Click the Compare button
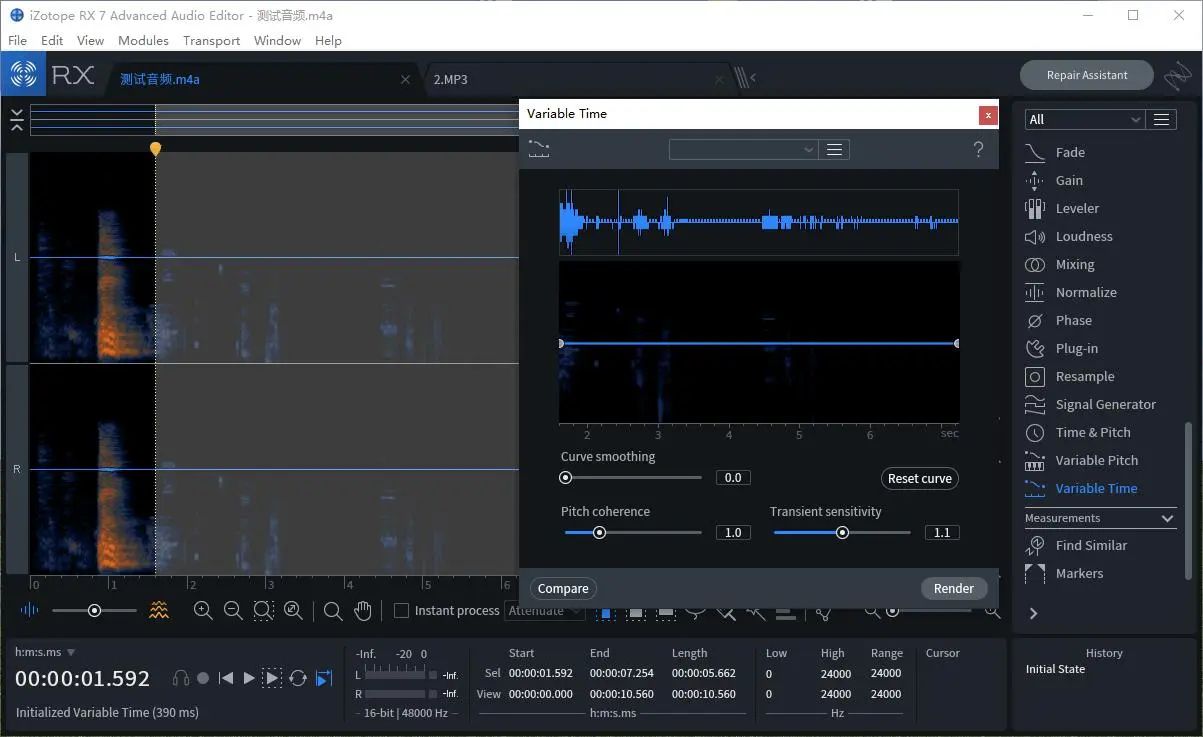 (563, 588)
